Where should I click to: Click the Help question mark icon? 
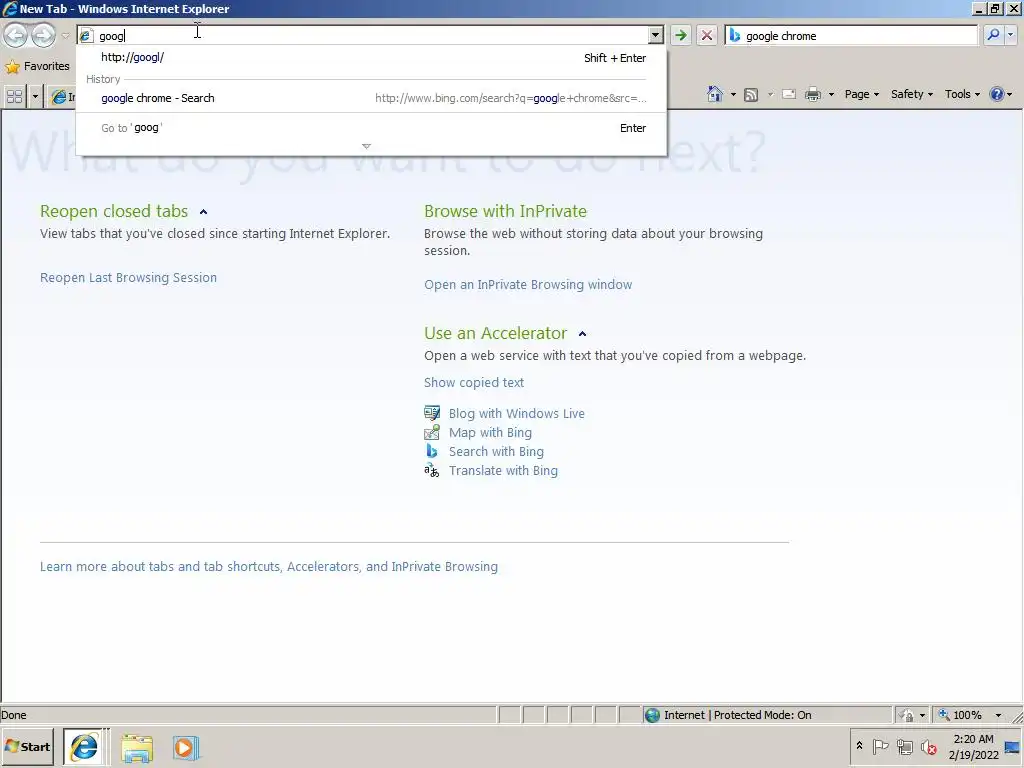coord(997,95)
